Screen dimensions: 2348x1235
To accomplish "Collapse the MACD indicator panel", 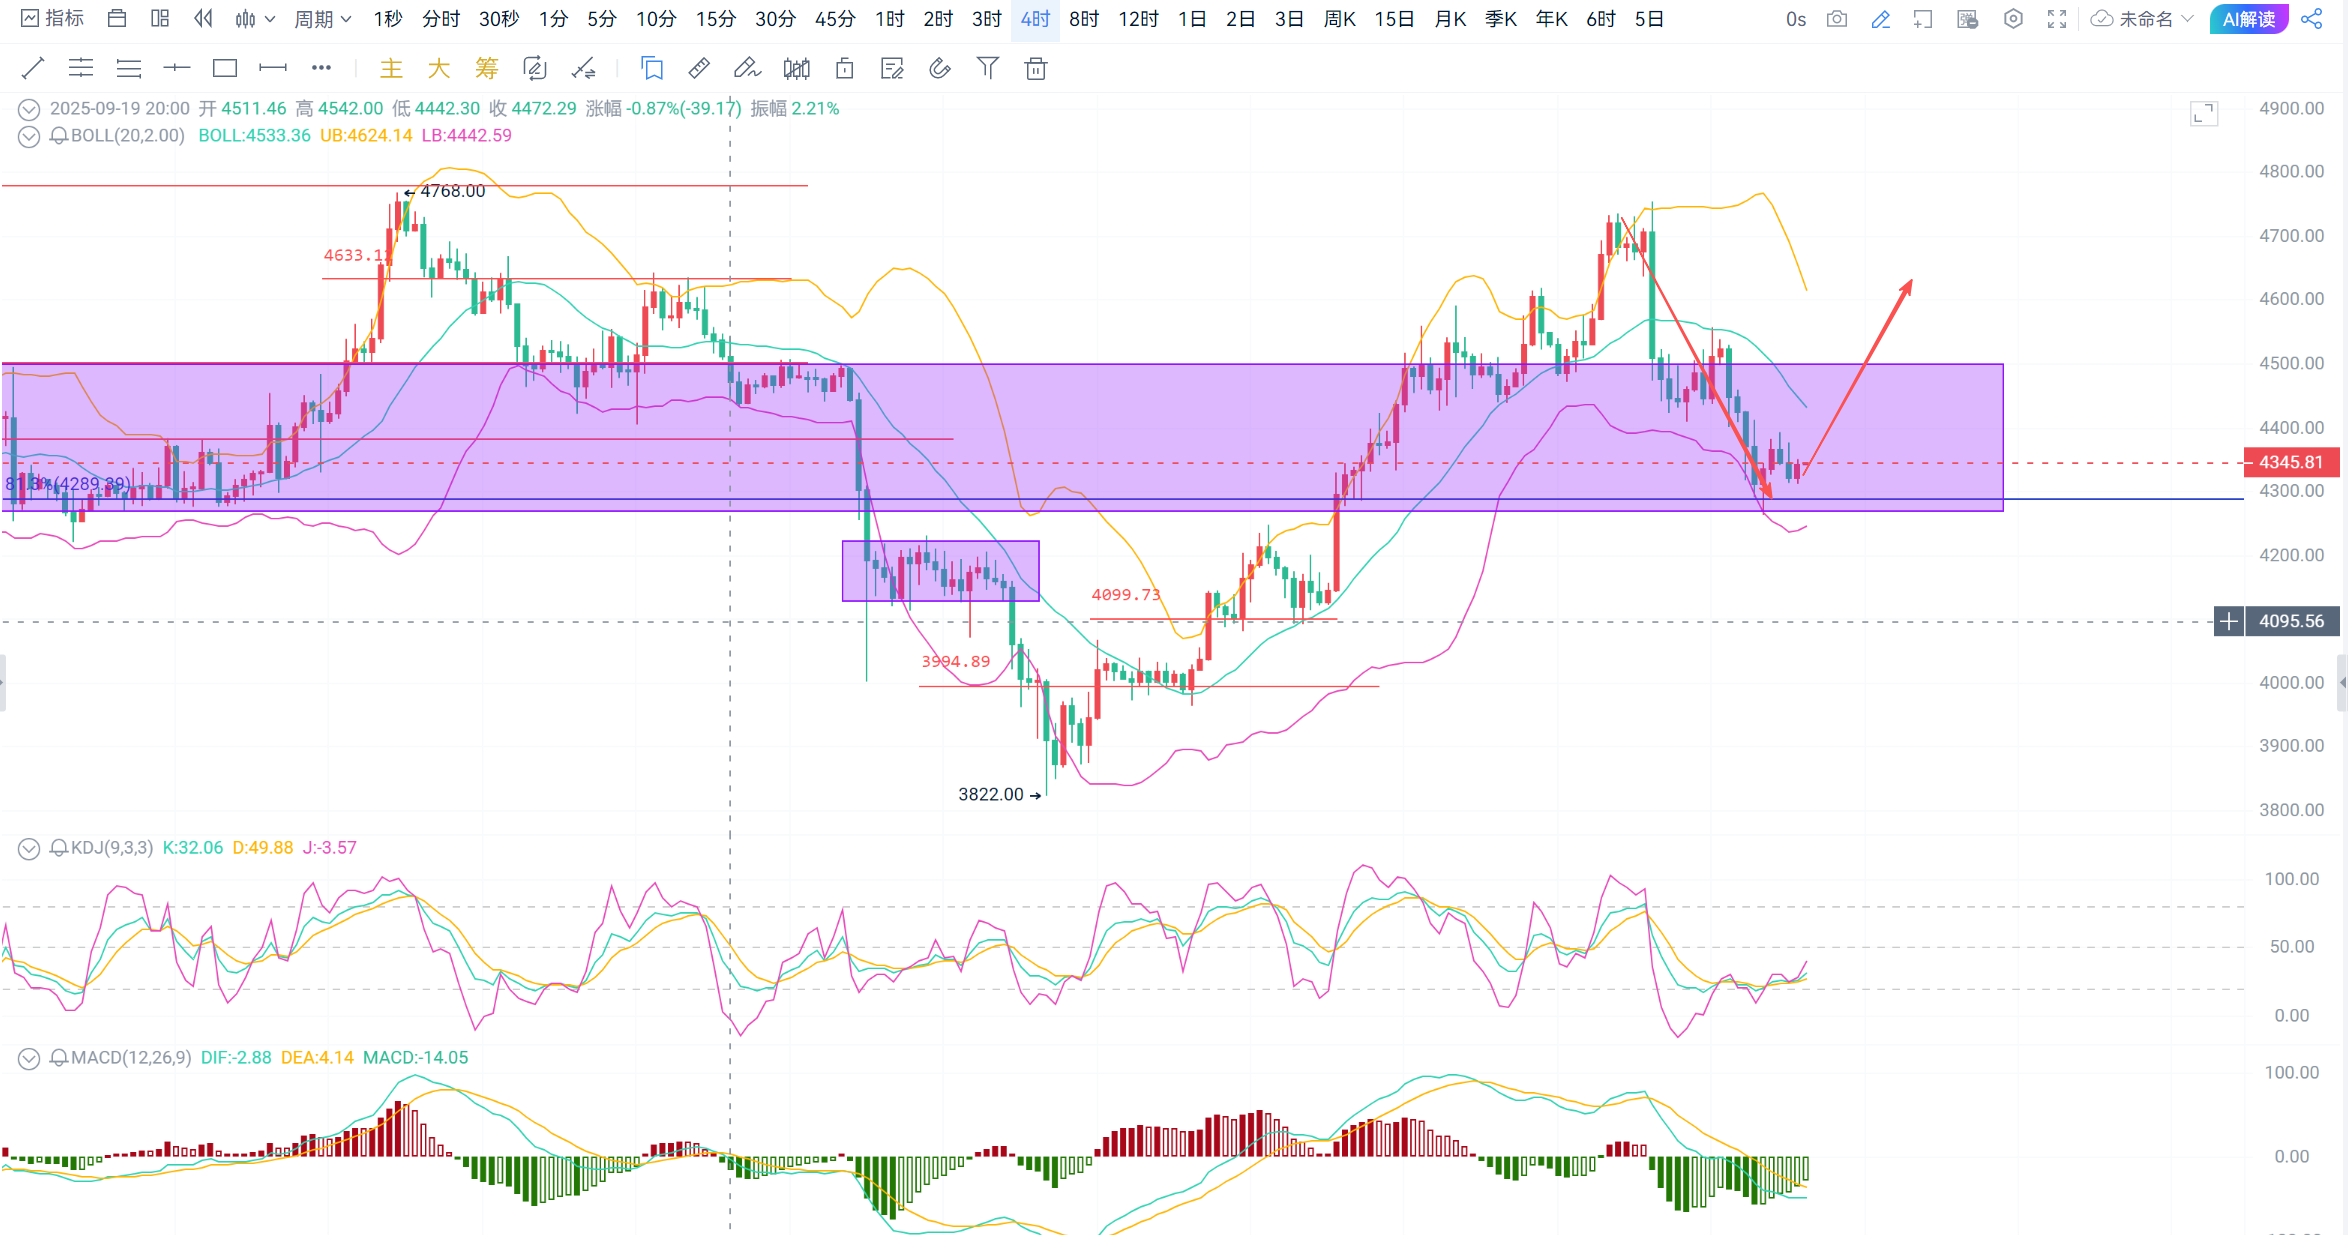I will coord(29,1058).
